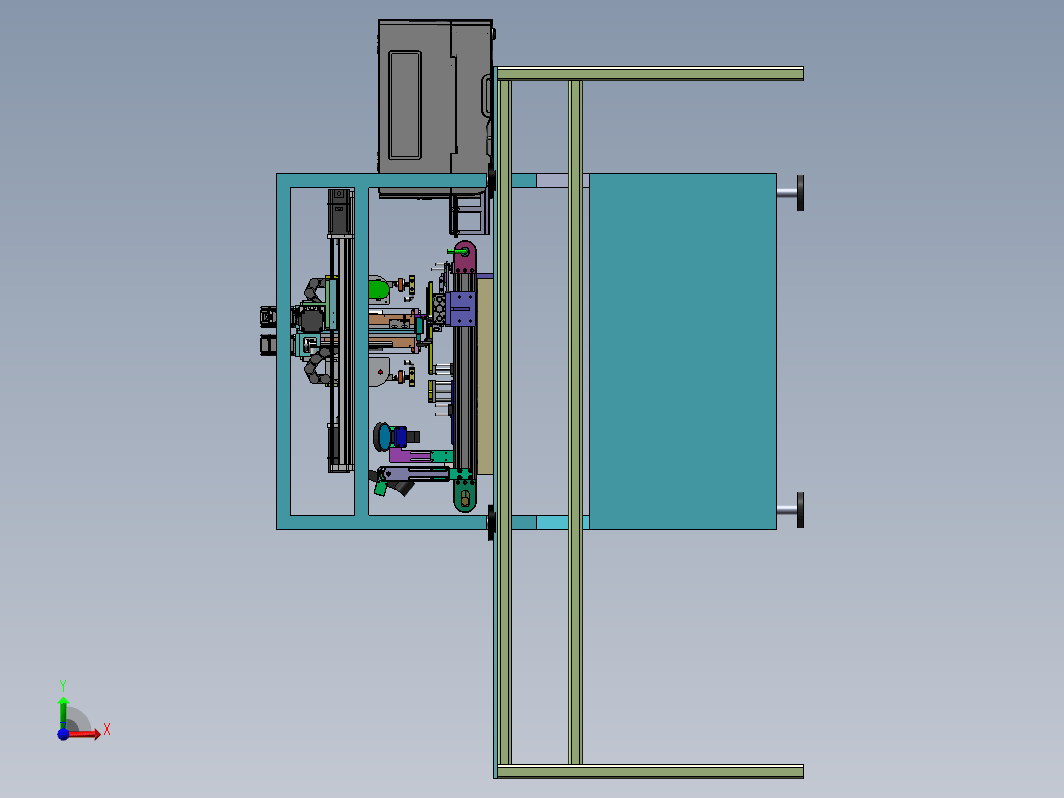This screenshot has height=798, width=1064.
Task: Click the blue Z axis ball of the triad
Action: click(x=63, y=734)
